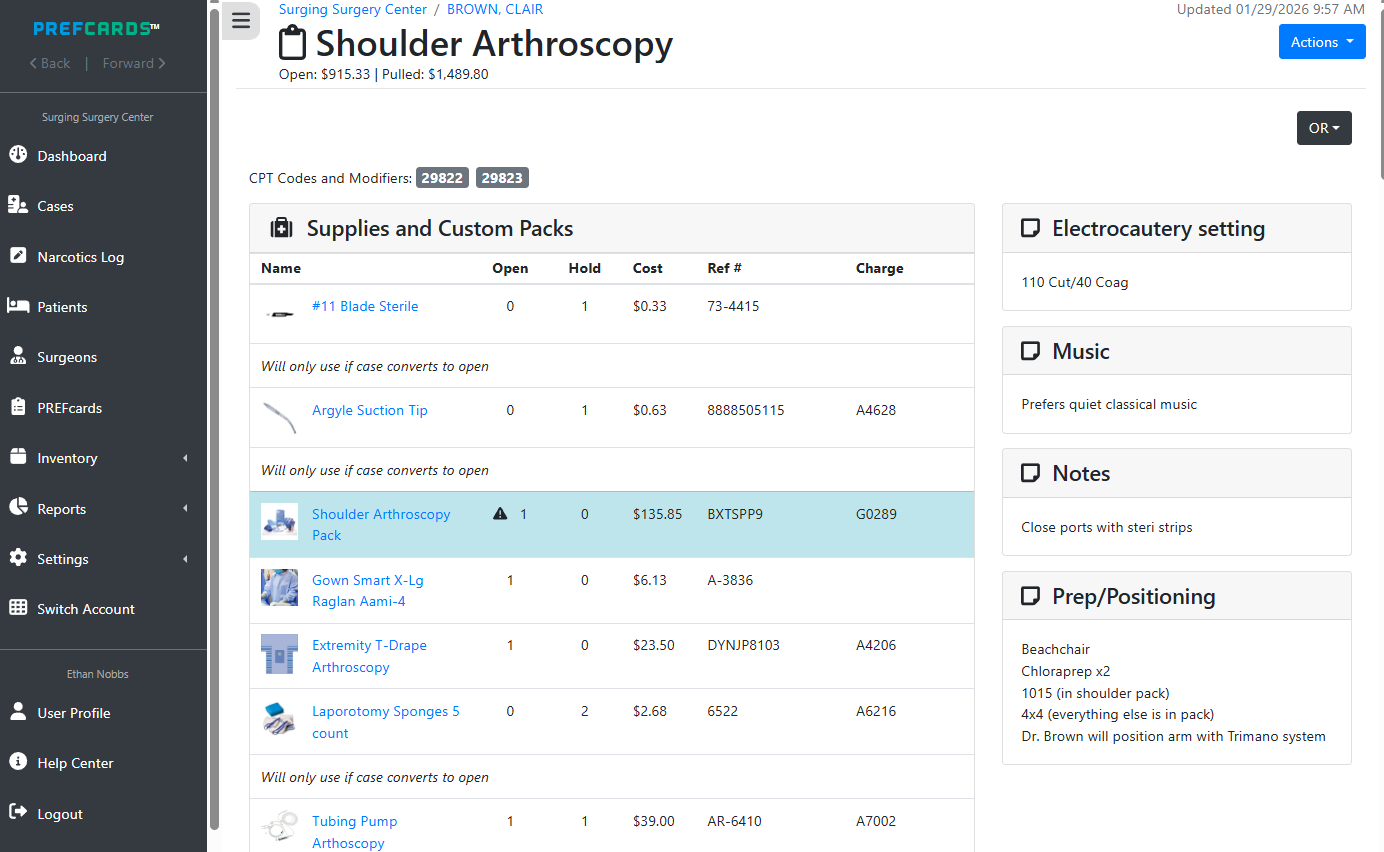Screen dimensions: 1384x852
Task: Open Tubing Pump Arthroscopy link
Action: pyautogui.click(x=354, y=832)
